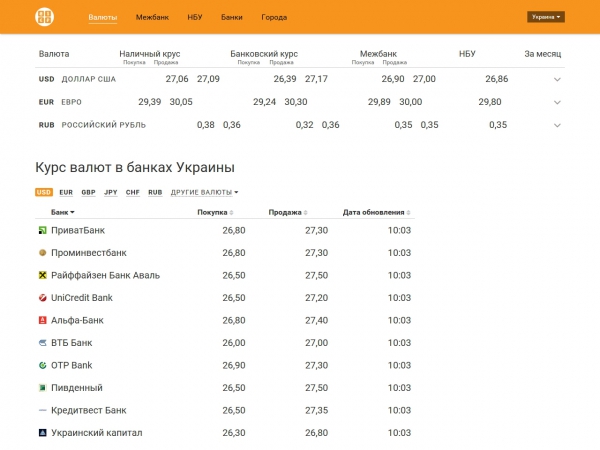Open the Кредитвест Банк link
The image size is (600, 450).
pyautogui.click(x=89, y=410)
